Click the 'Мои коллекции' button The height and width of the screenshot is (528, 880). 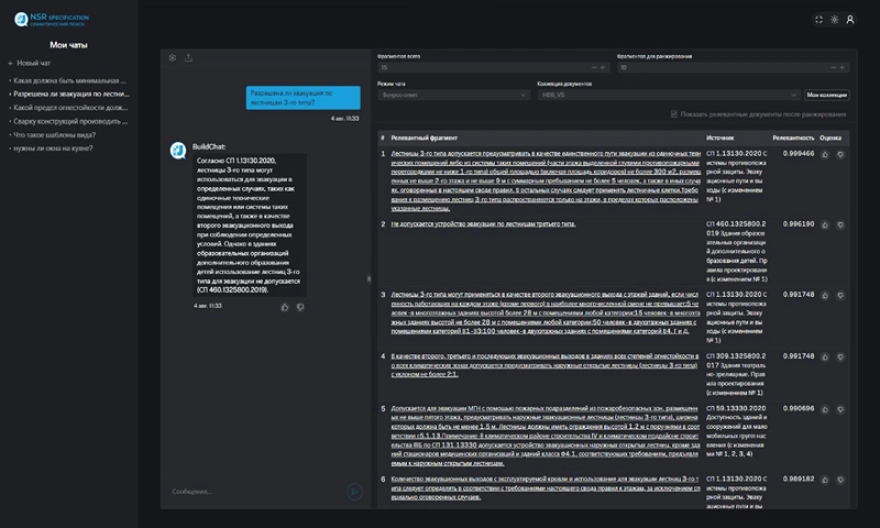(827, 95)
